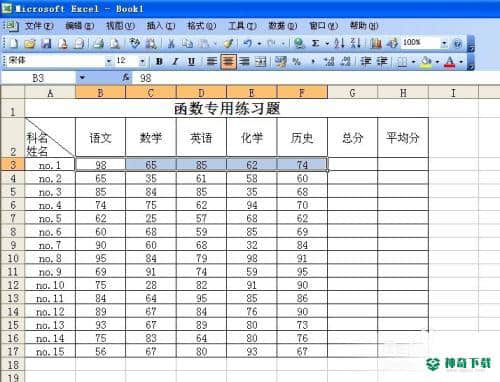Decrease the indent
Viewport: 500px width, 382px height.
366,62
